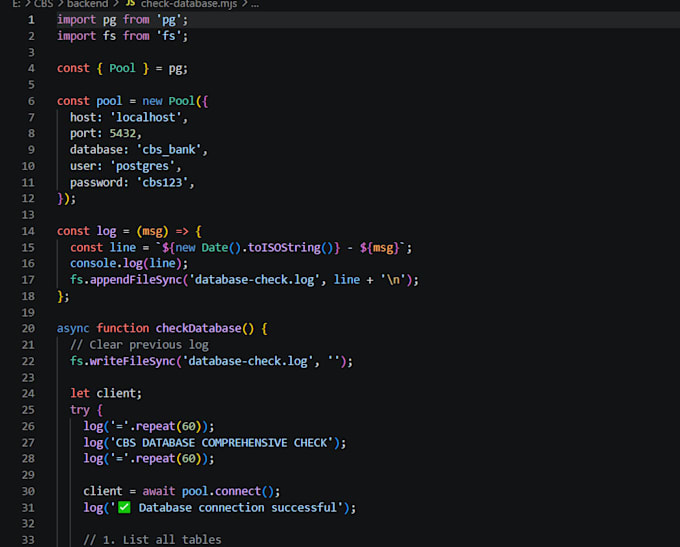Click the string 'cbs_bank' on line 9
Screen dimensions: 680x547
(168, 150)
